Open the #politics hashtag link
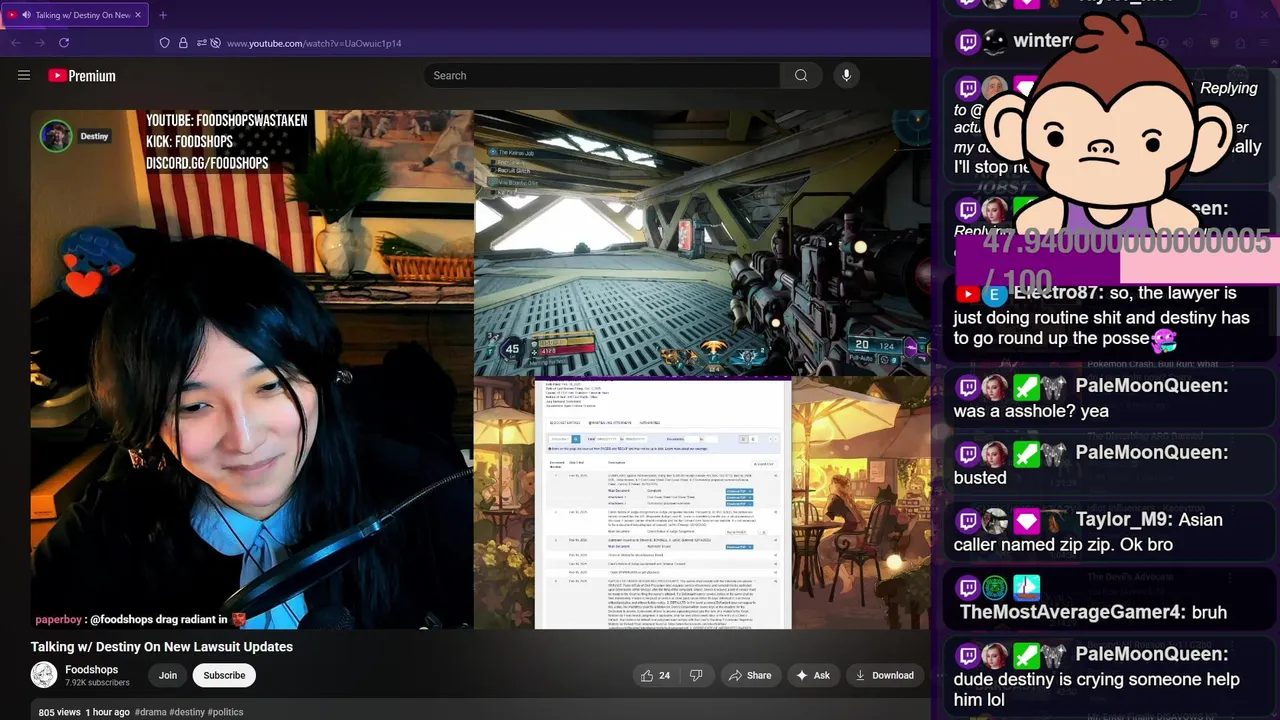The height and width of the screenshot is (720, 1280). [x=225, y=712]
